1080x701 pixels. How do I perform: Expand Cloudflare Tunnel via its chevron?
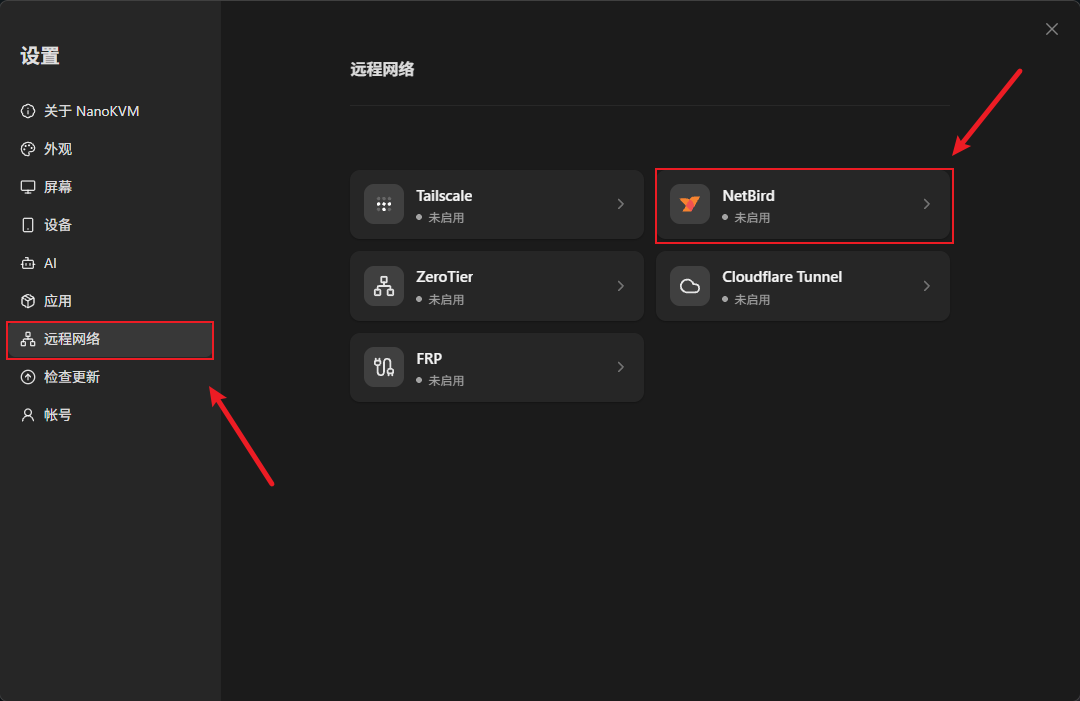[x=926, y=286]
